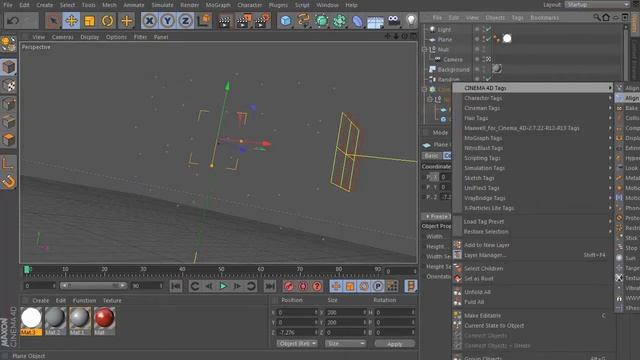This screenshot has height=360, width=640.
Task: Open the purple Deformer icon
Action: click(x=357, y=20)
